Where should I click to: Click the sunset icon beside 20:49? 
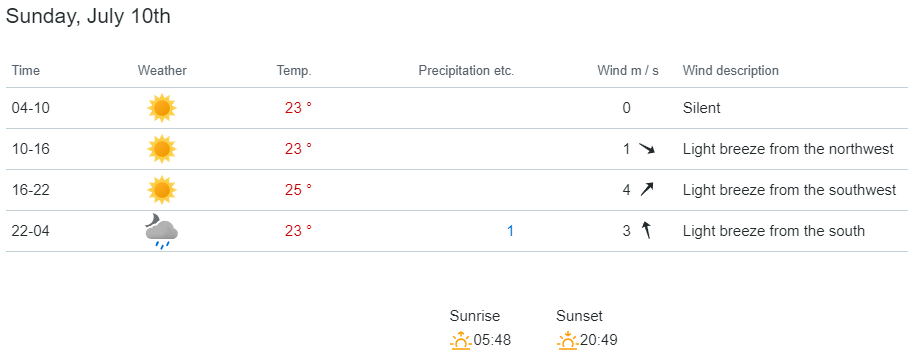click(x=568, y=341)
